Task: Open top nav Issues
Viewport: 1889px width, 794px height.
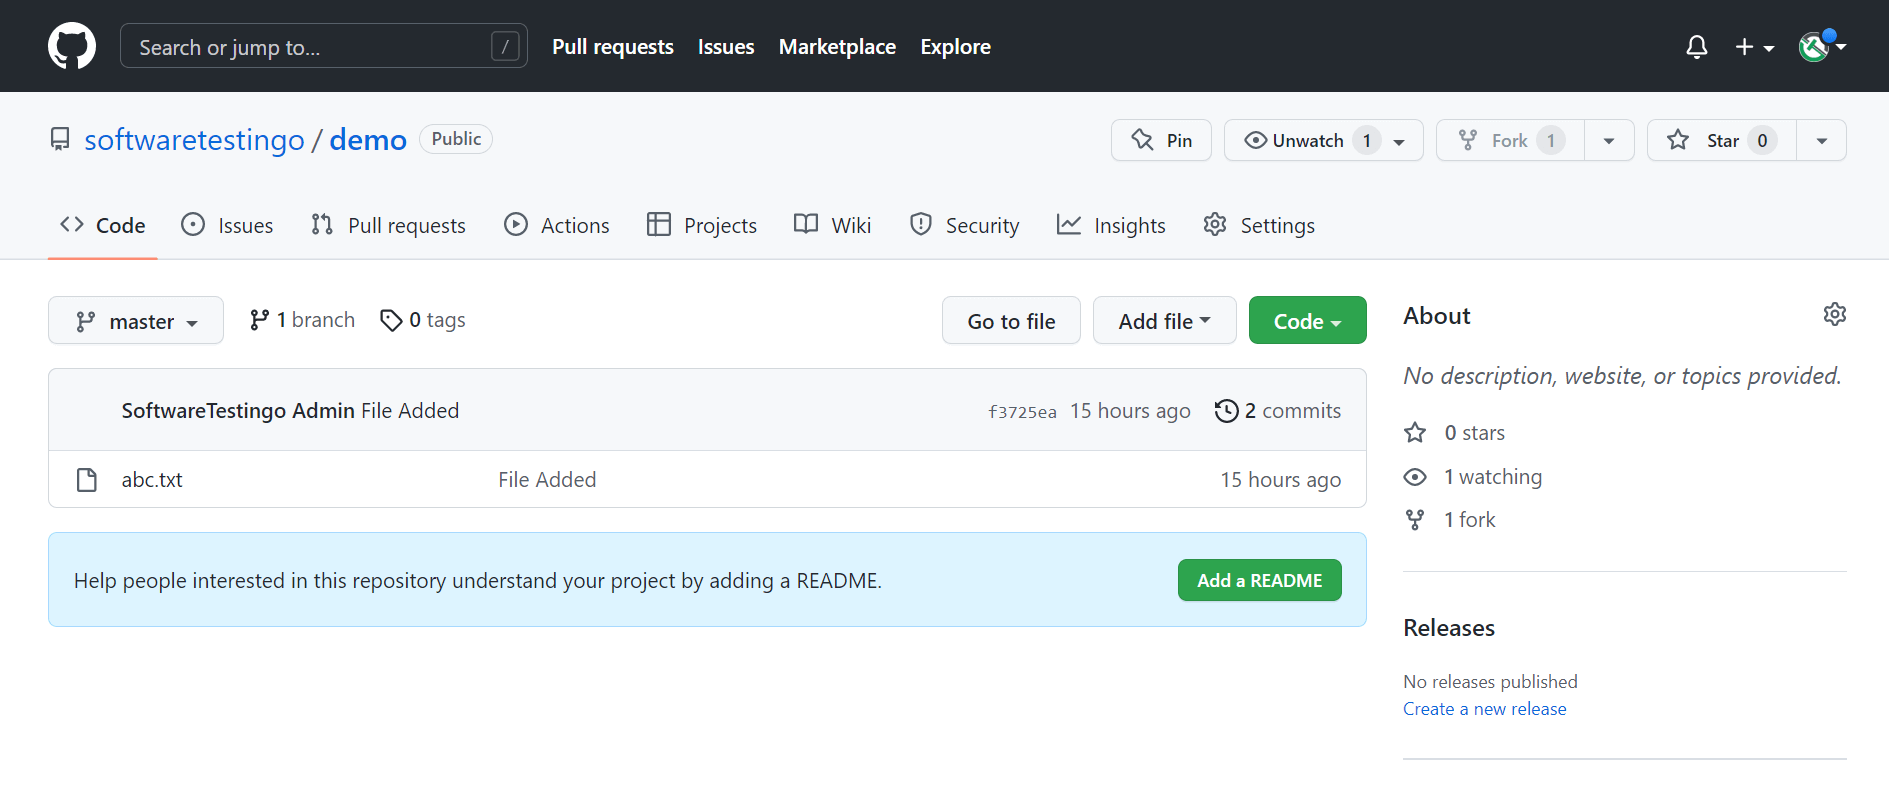Action: 726,47
